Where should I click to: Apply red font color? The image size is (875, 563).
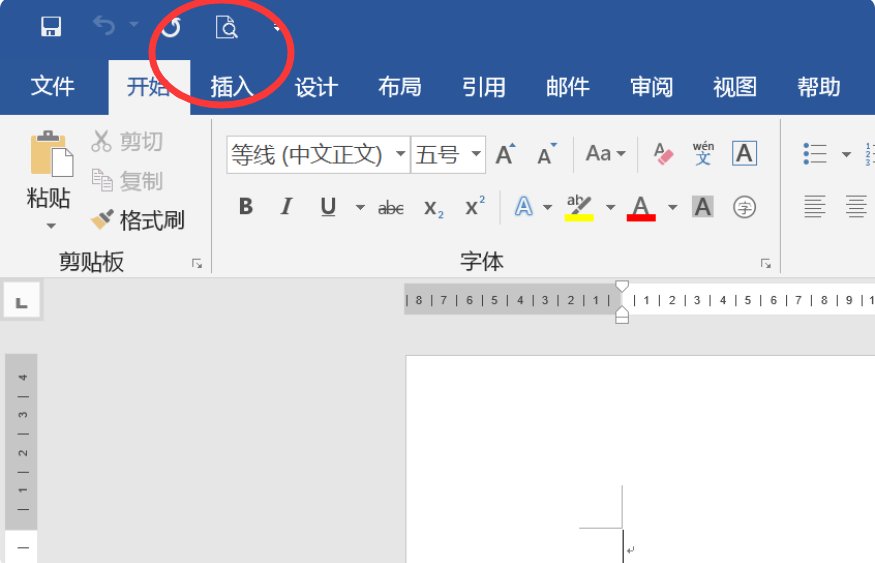641,208
